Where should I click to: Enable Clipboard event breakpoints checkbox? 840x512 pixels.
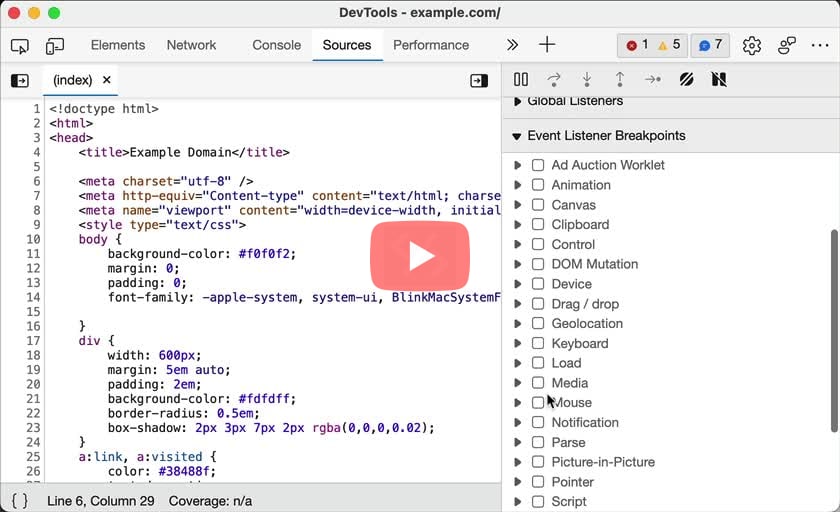click(538, 224)
